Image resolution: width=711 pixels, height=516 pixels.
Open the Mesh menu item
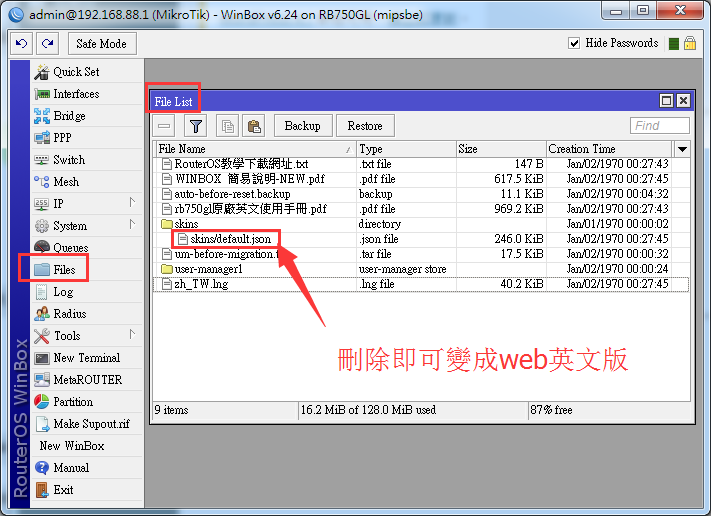pyautogui.click(x=88, y=182)
